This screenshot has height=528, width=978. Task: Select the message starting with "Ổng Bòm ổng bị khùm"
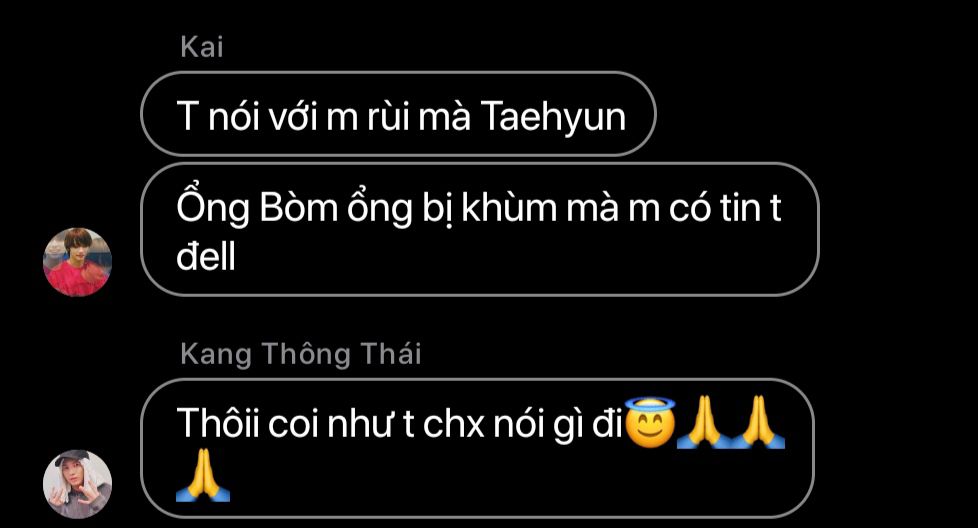pyautogui.click(x=480, y=229)
